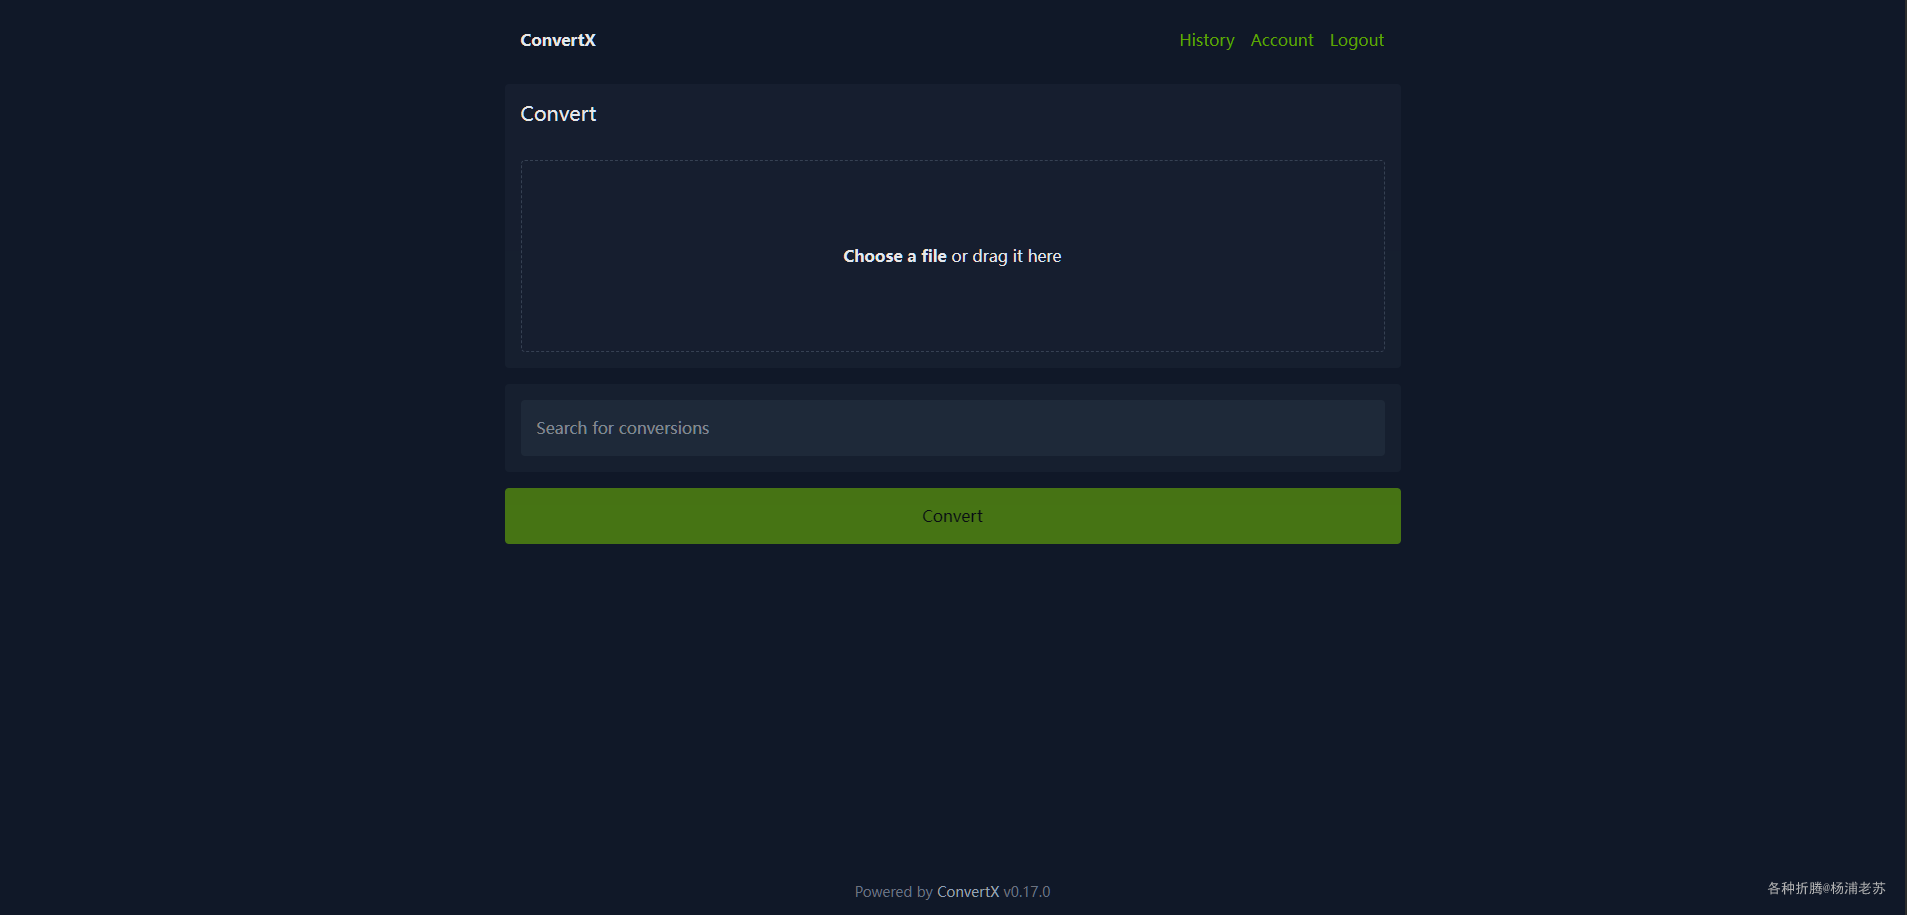Click inside the dashed file drop zone
1907x915 pixels.
(x=952, y=256)
